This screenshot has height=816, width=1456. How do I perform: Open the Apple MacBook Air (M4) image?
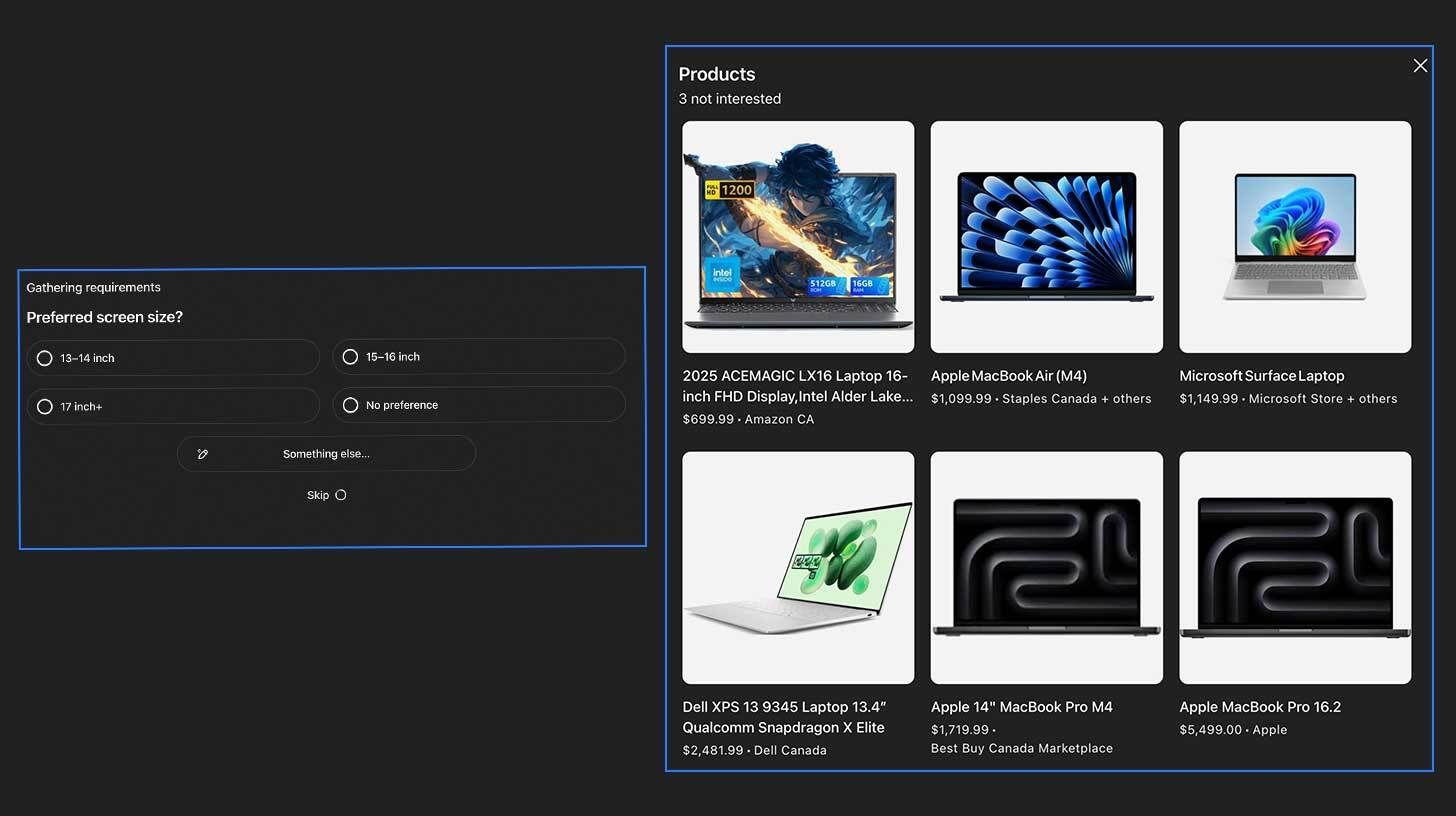[1047, 237]
